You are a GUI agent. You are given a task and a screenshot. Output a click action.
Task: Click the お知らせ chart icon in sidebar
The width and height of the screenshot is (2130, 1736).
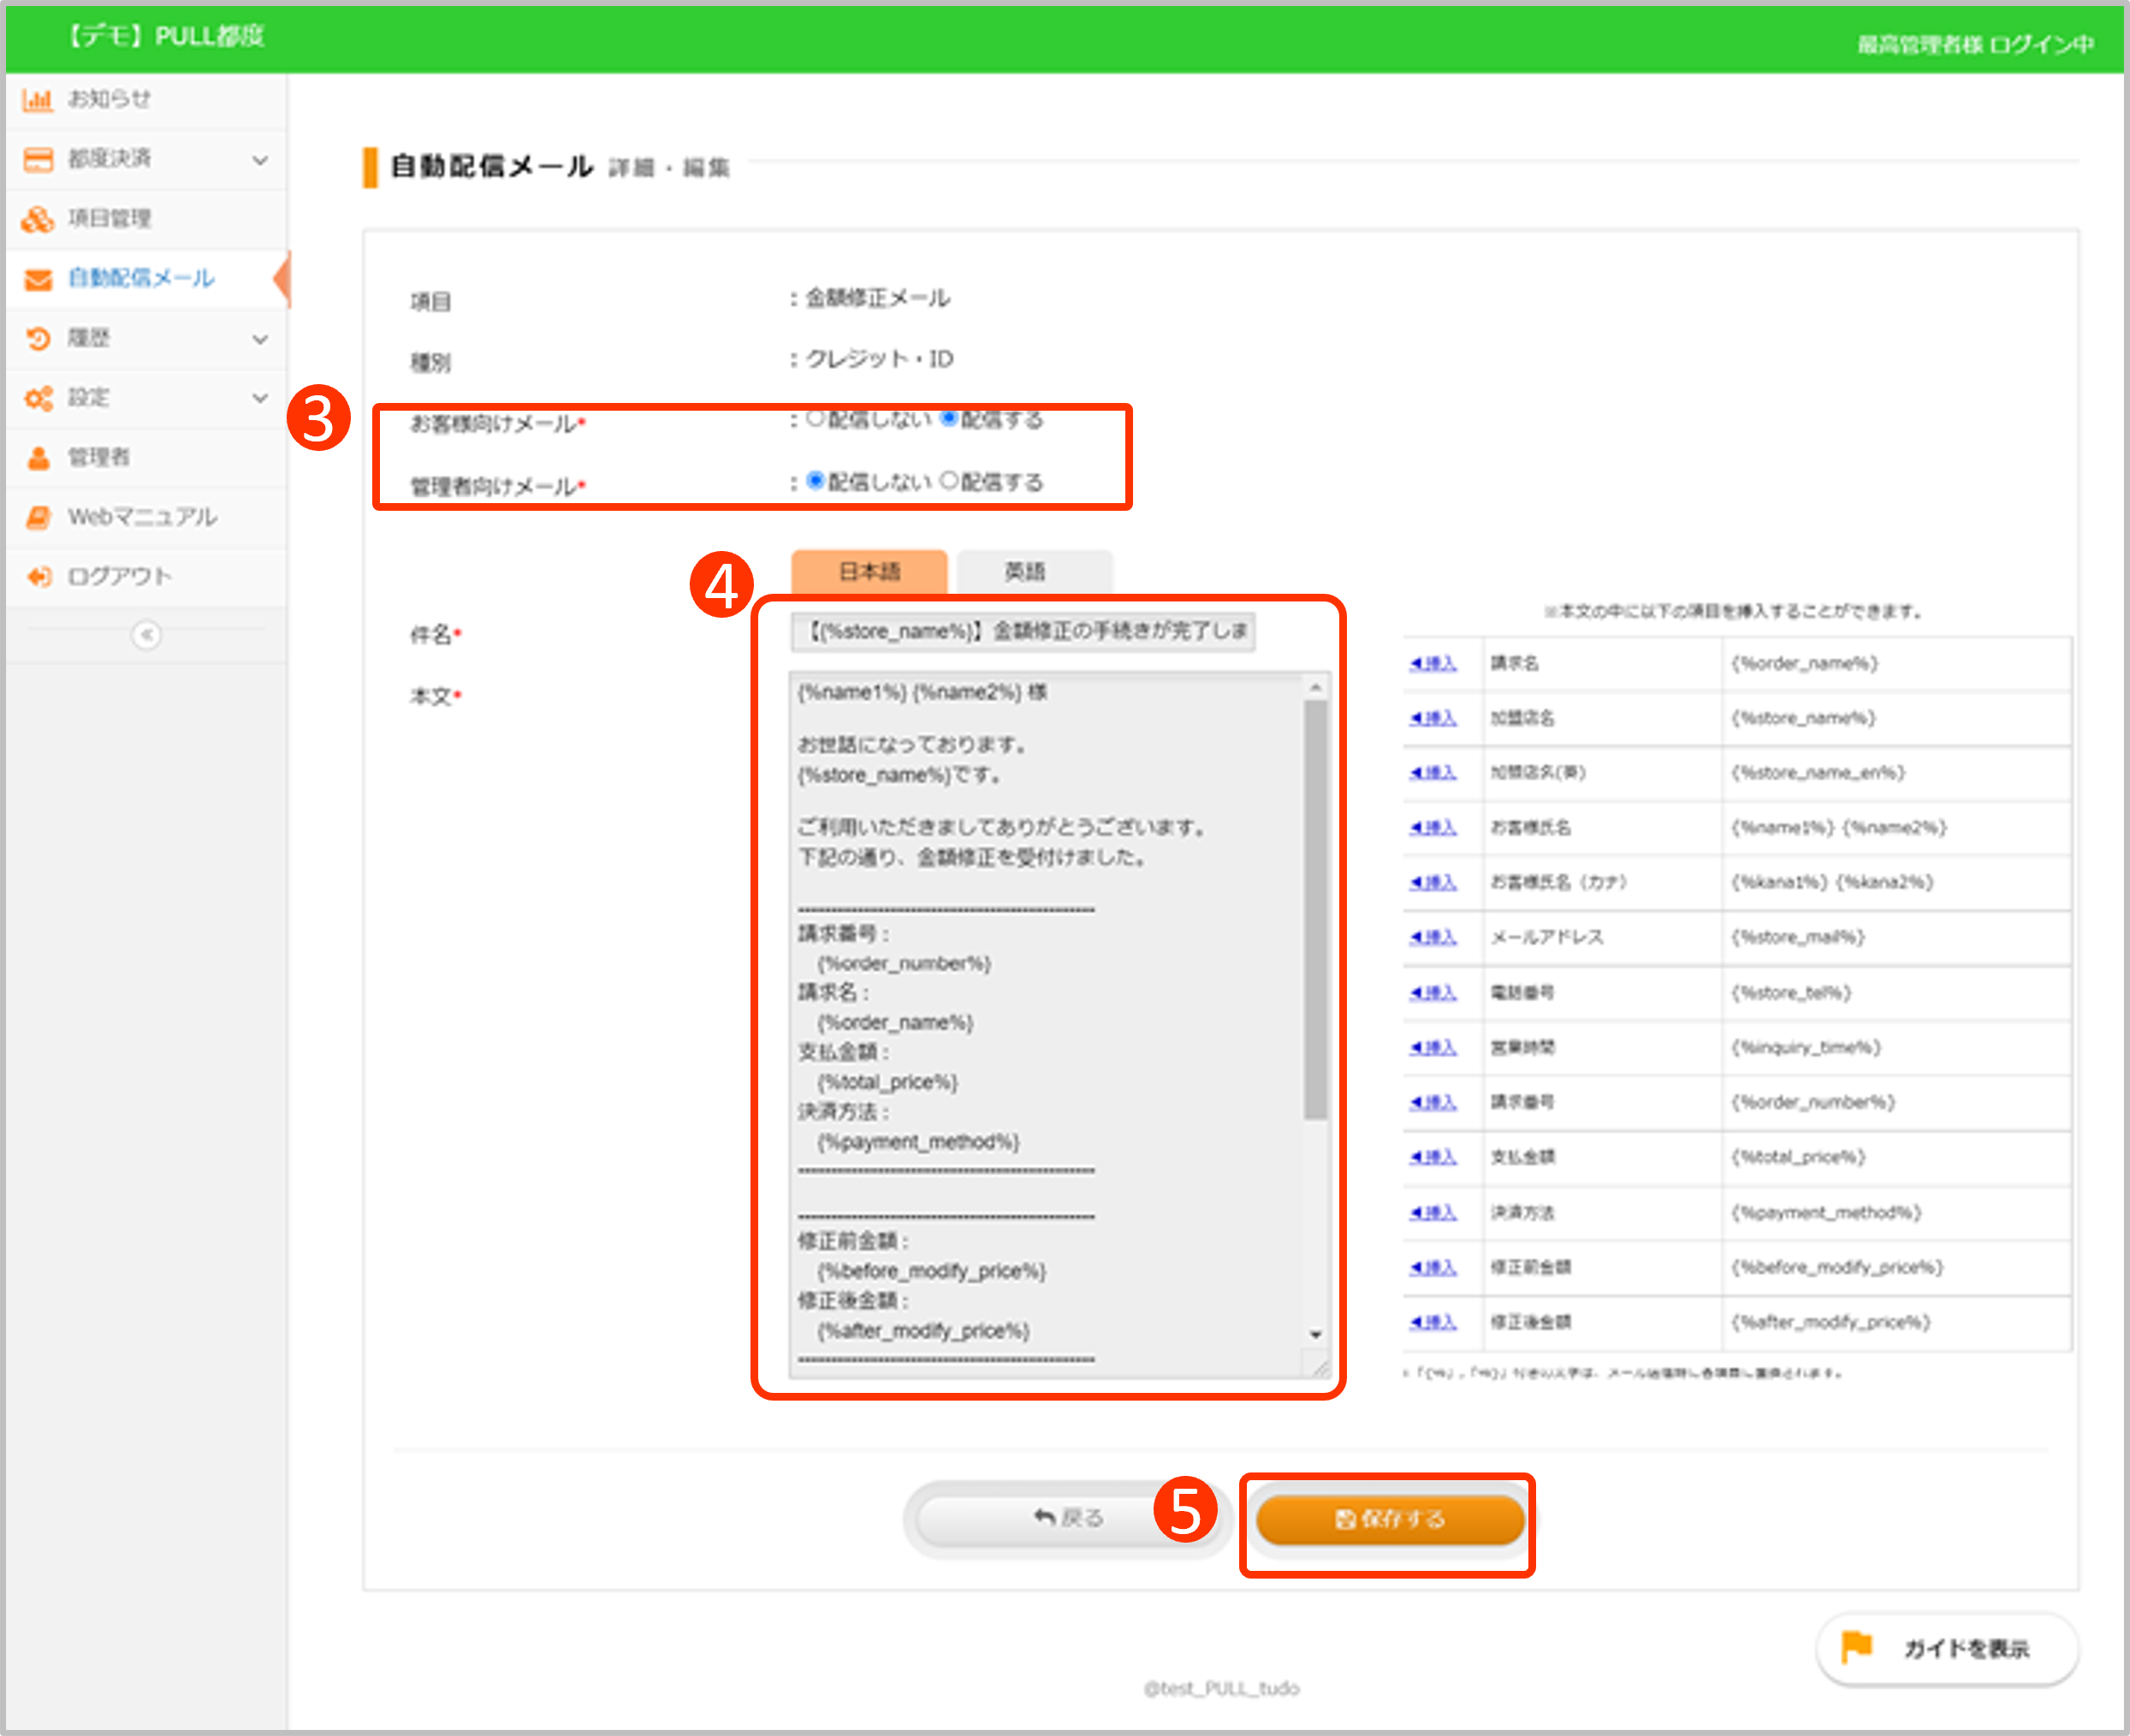pyautogui.click(x=38, y=99)
